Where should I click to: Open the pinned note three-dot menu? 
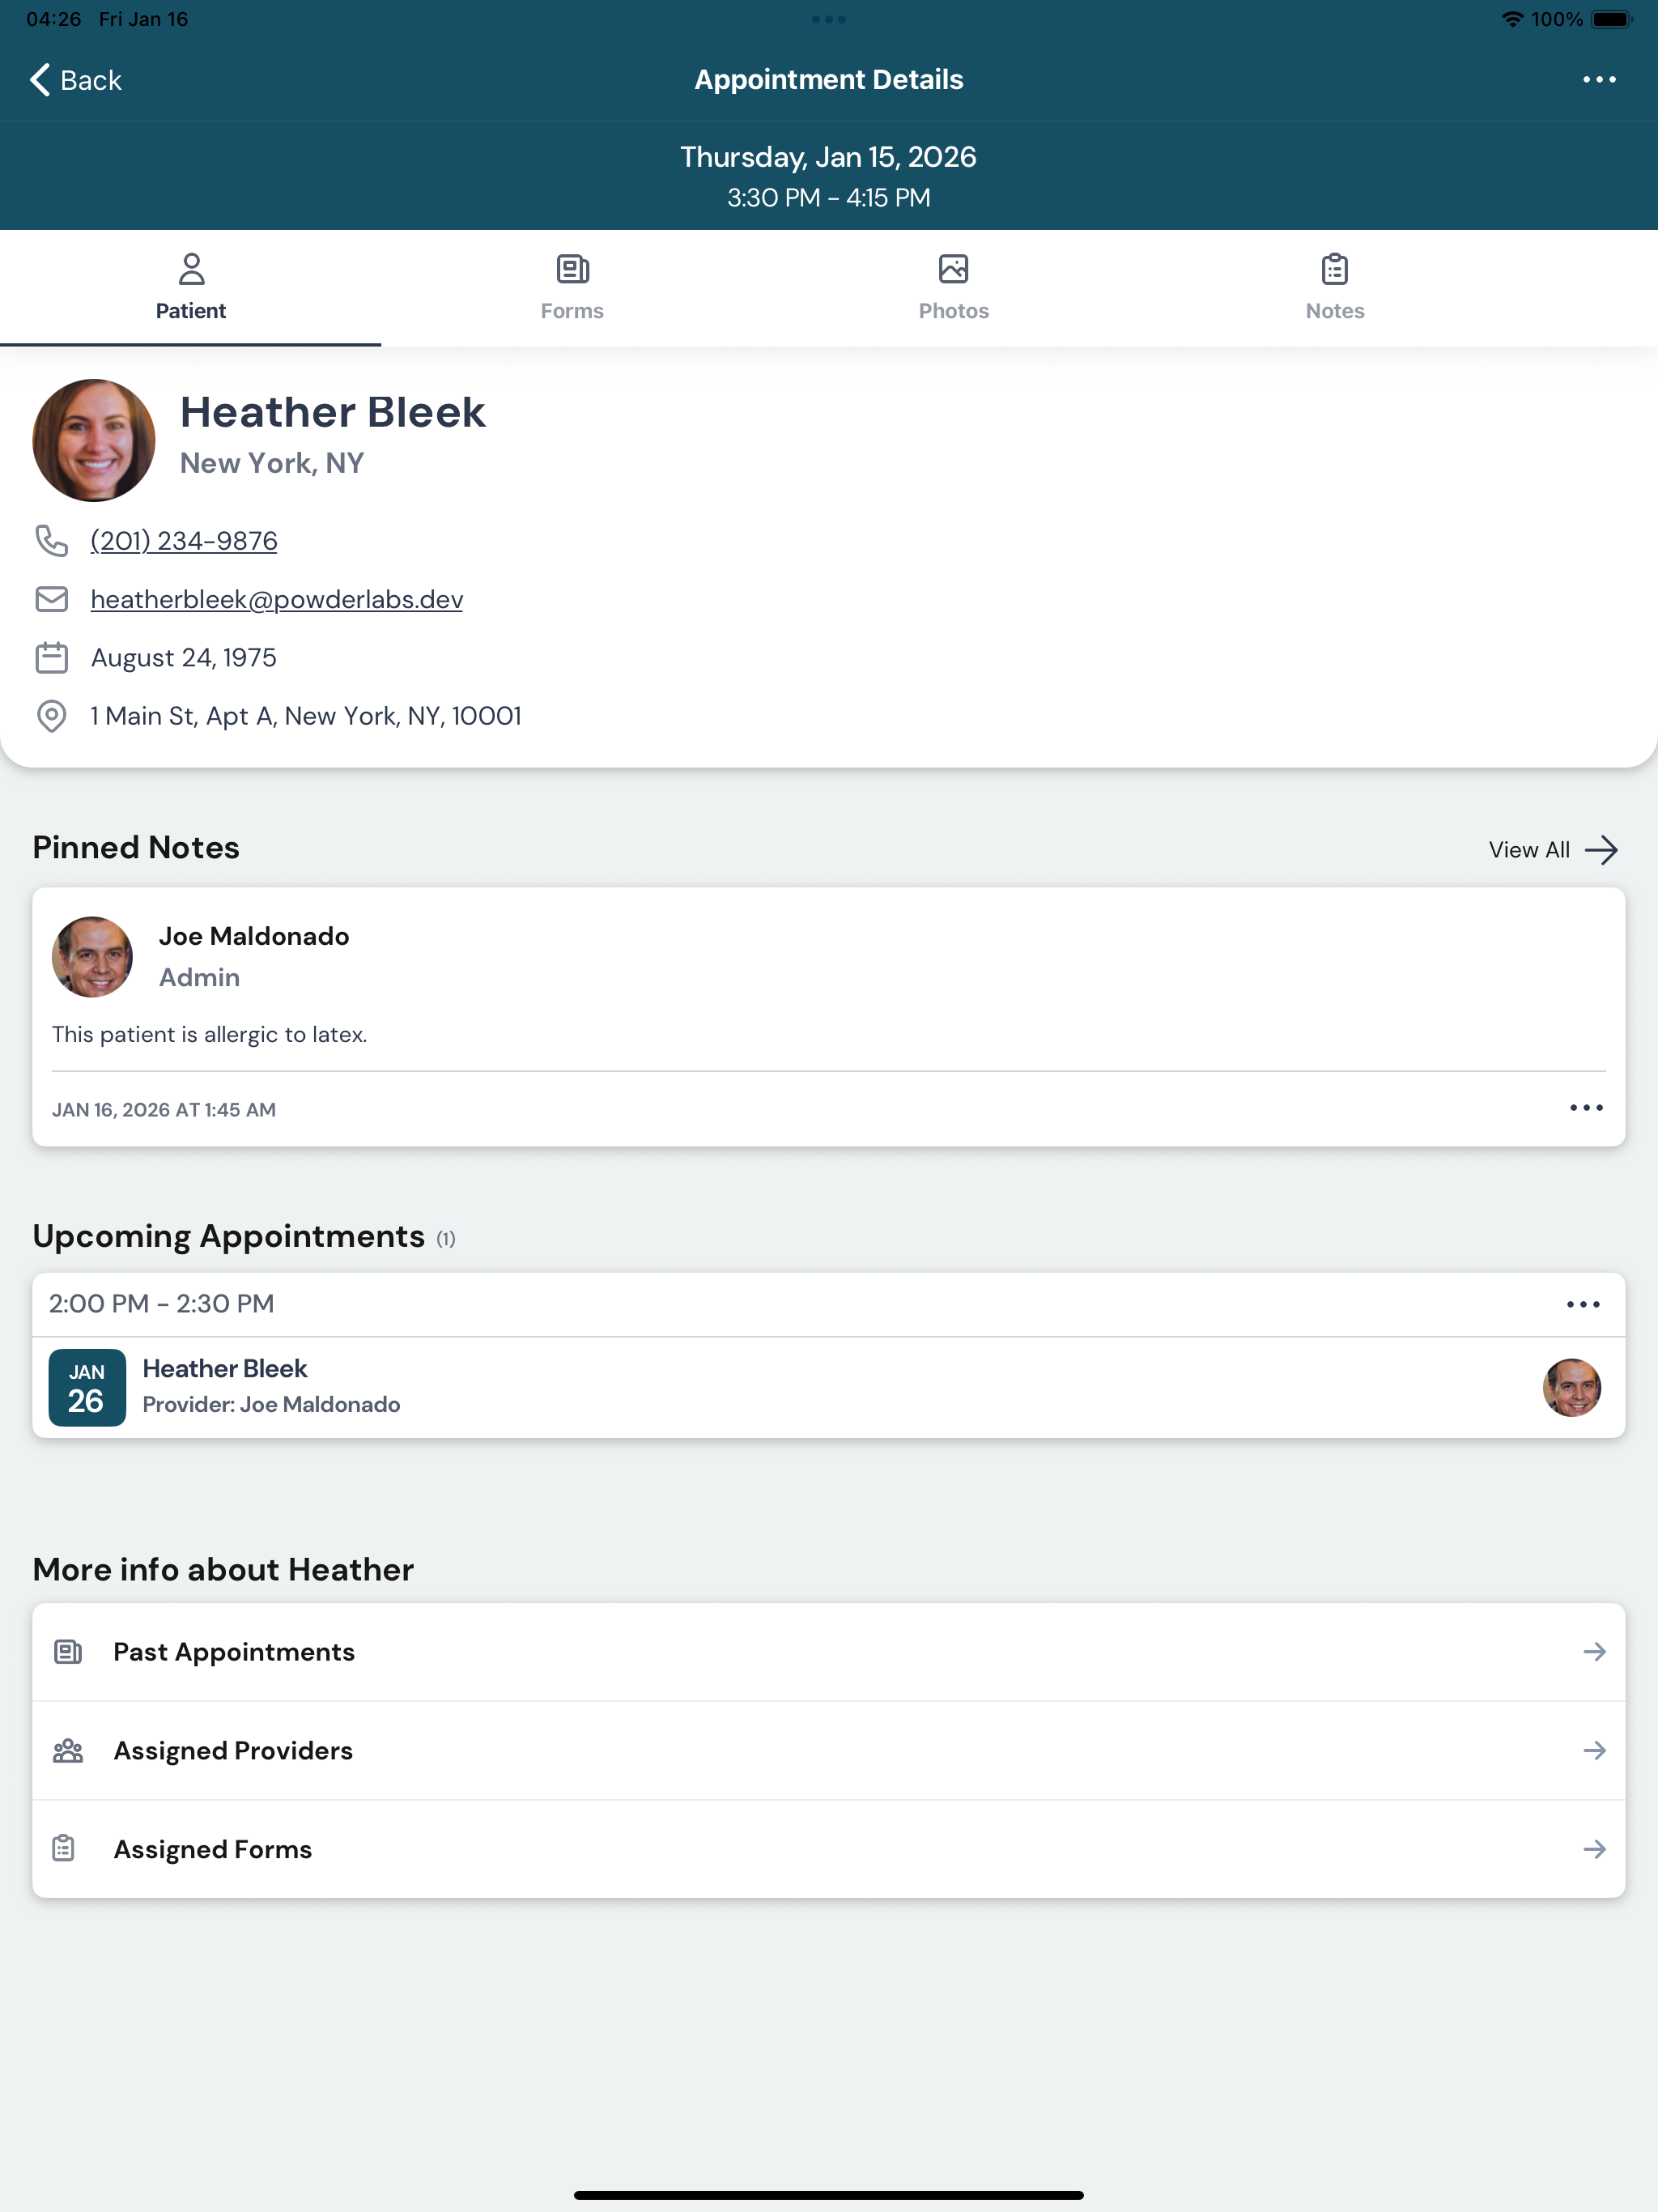tap(1586, 1108)
